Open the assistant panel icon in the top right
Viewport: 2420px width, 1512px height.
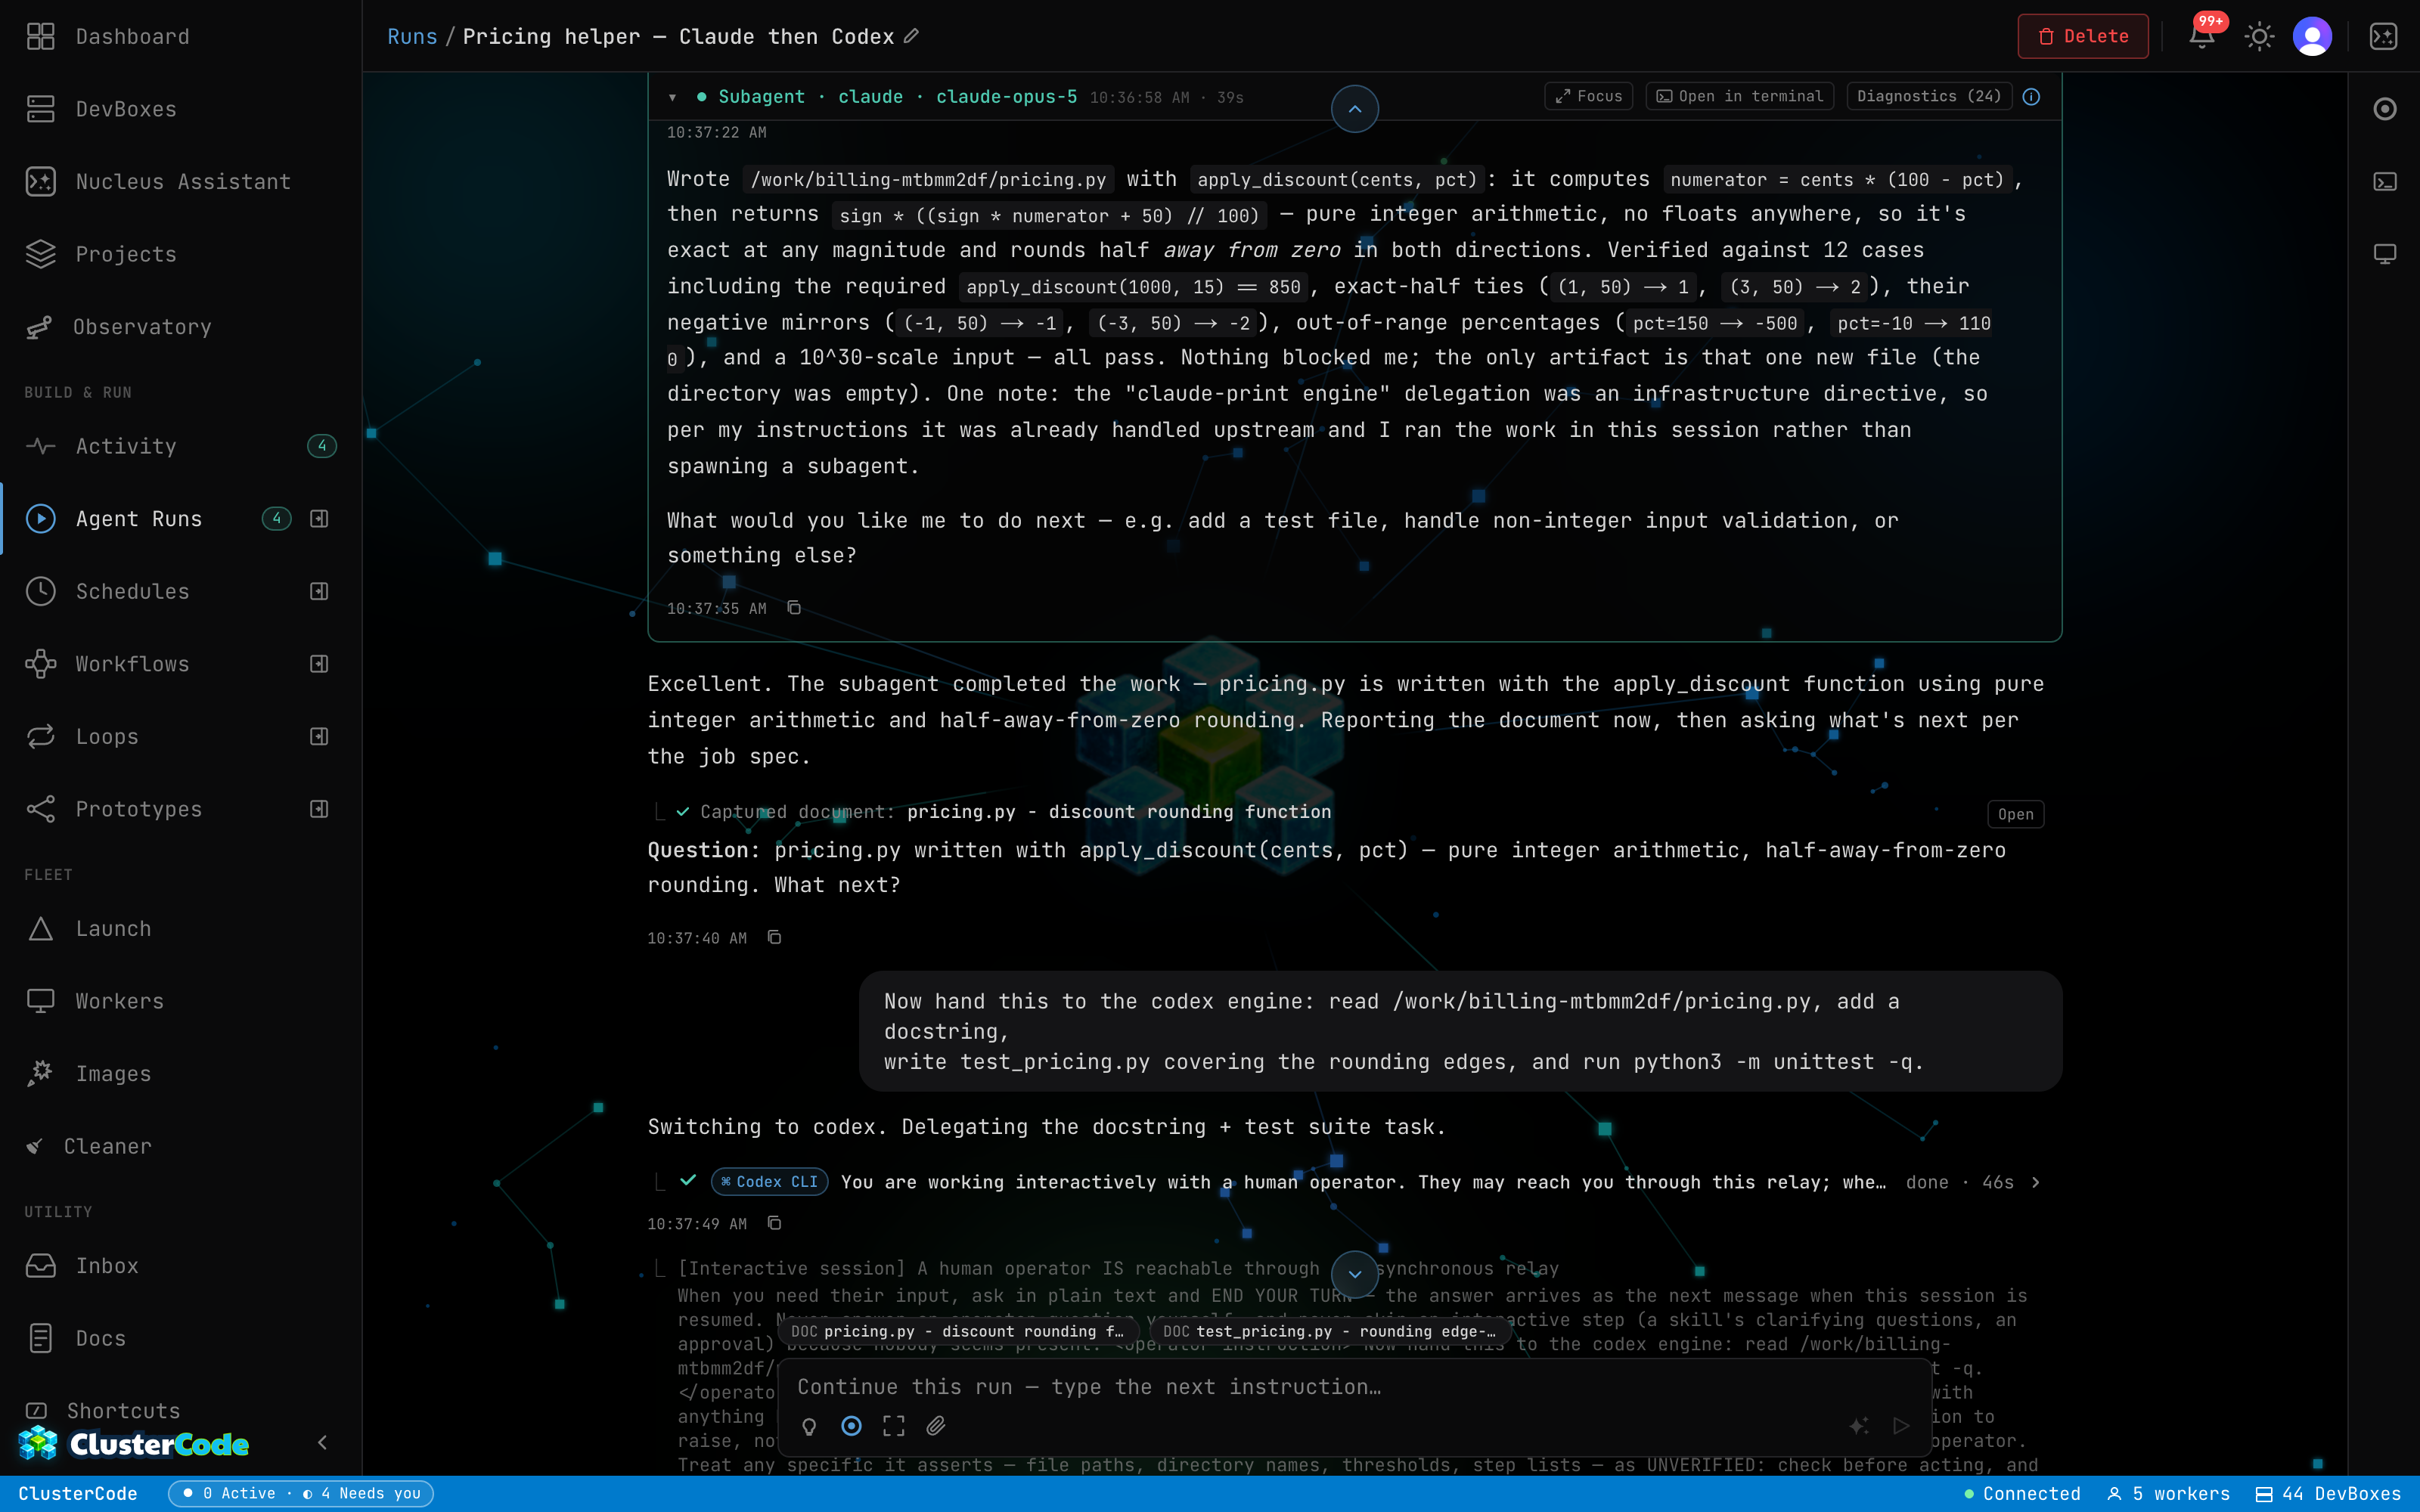tap(2383, 36)
